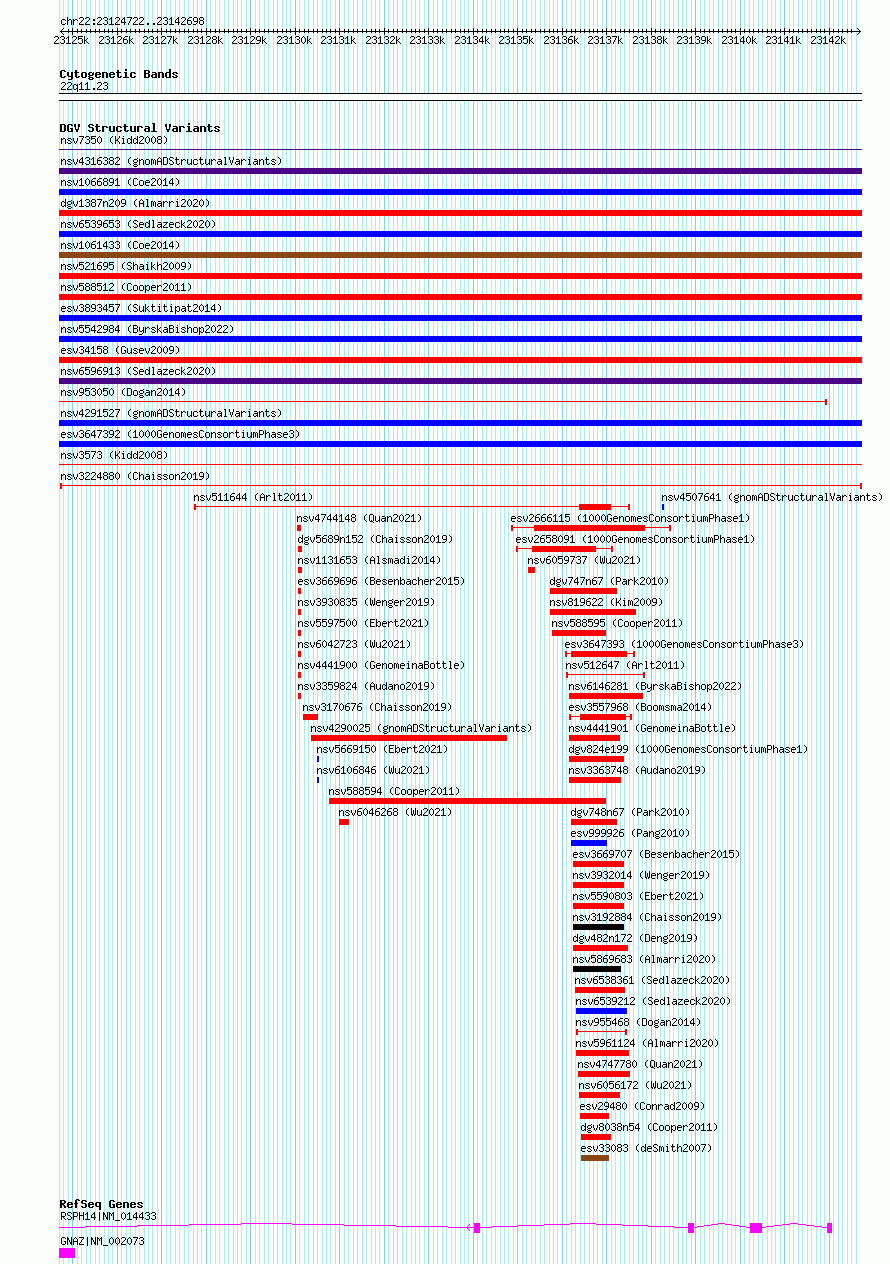
Task: Select the 22q11.23 band label
Action: (85, 86)
